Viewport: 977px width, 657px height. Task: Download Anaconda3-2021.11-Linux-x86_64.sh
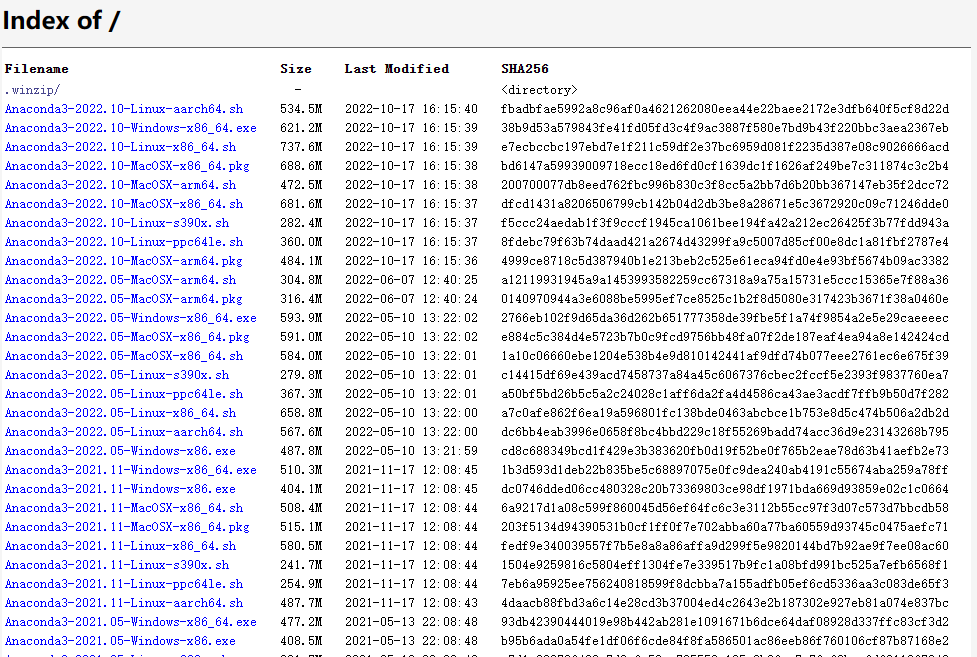click(120, 546)
